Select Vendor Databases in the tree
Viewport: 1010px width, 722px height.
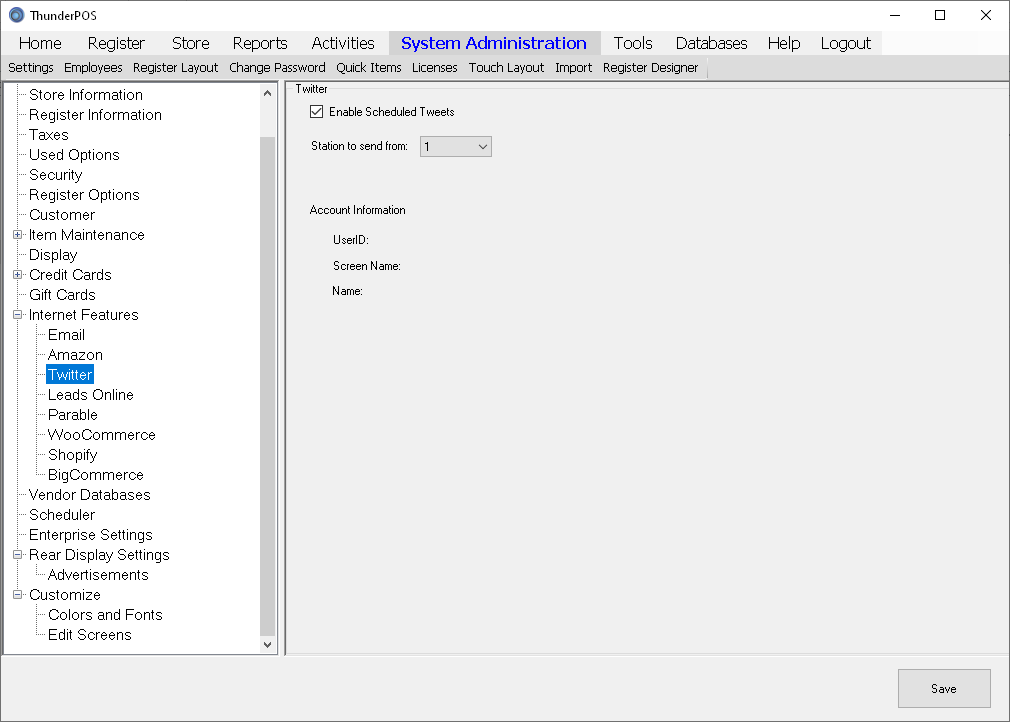(x=90, y=494)
